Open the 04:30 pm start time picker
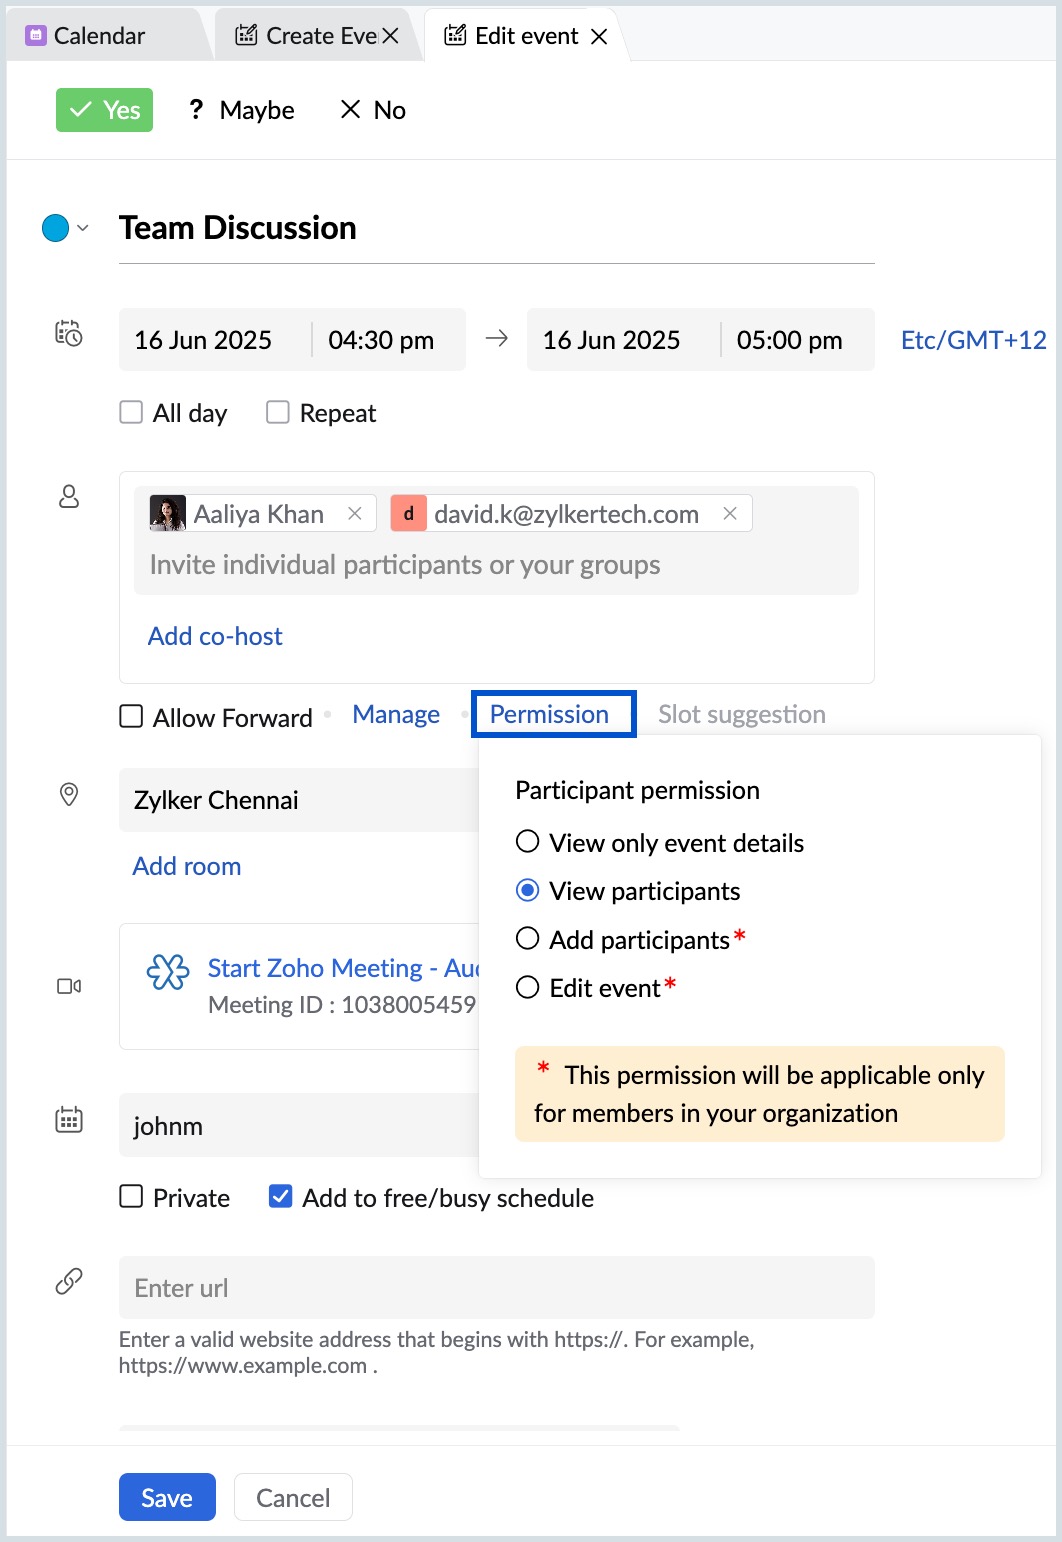 click(381, 340)
